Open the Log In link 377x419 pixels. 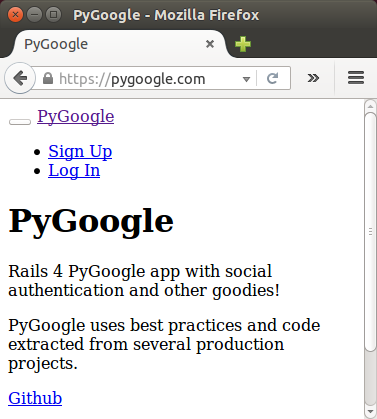click(x=74, y=171)
